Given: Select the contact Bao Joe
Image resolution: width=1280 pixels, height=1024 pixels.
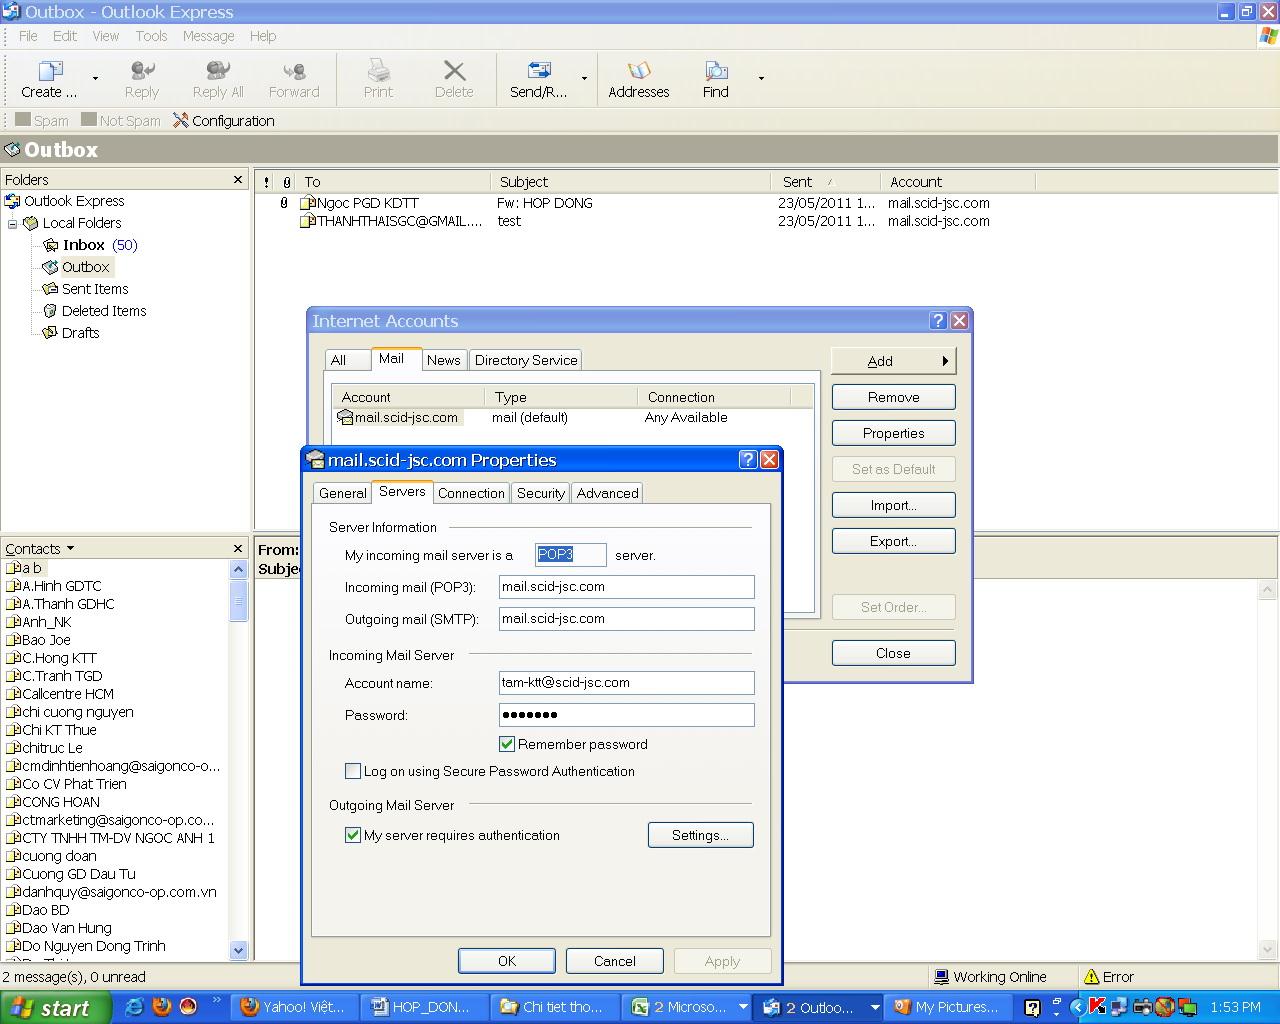Looking at the screenshot, I should [x=46, y=640].
